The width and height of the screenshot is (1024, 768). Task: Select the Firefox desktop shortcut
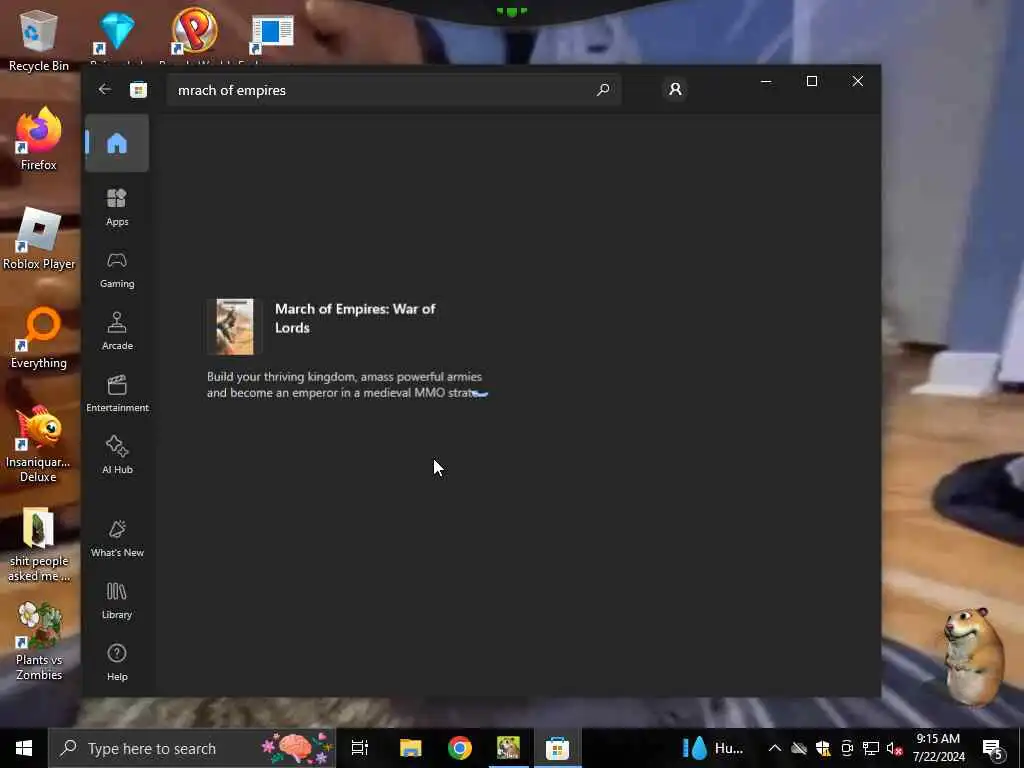point(39,139)
